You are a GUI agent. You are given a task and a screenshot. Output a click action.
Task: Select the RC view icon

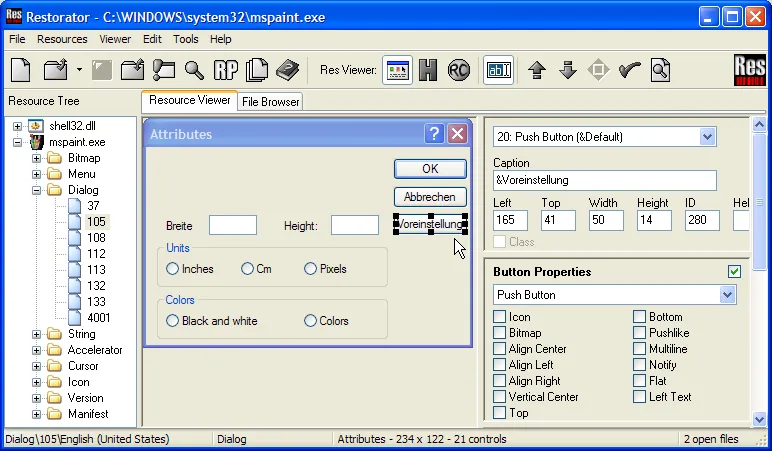pos(459,70)
